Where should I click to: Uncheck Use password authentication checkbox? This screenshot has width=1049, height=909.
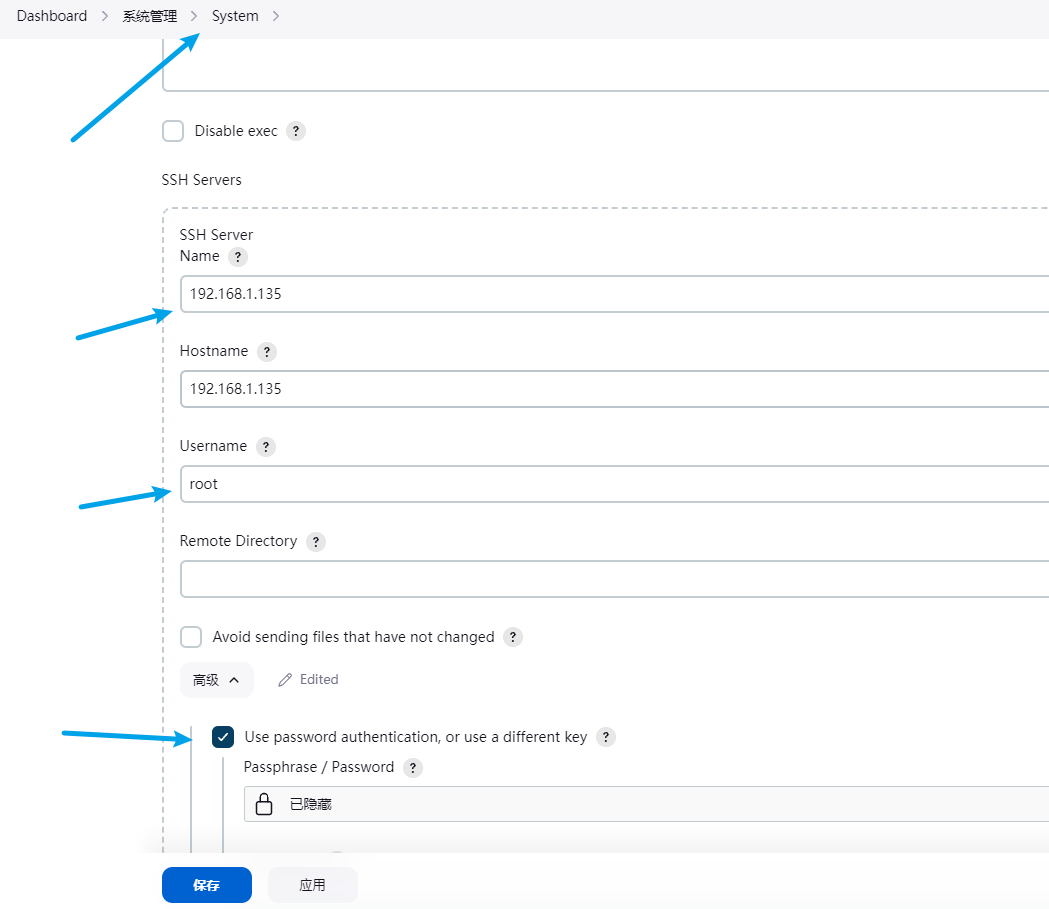click(x=223, y=737)
